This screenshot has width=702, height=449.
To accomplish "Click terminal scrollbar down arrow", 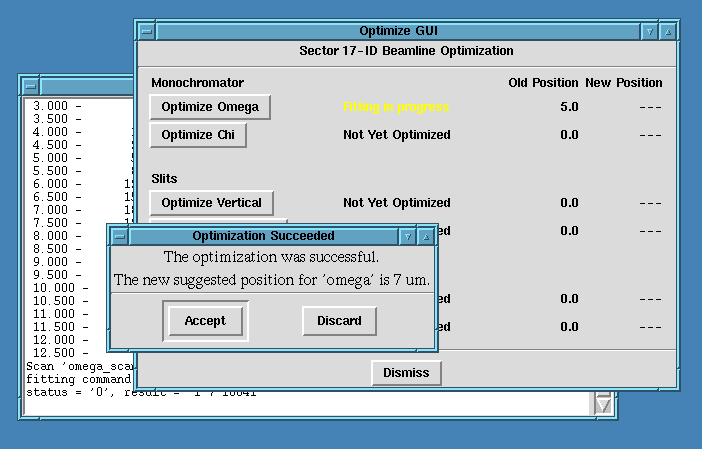I will click(603, 405).
